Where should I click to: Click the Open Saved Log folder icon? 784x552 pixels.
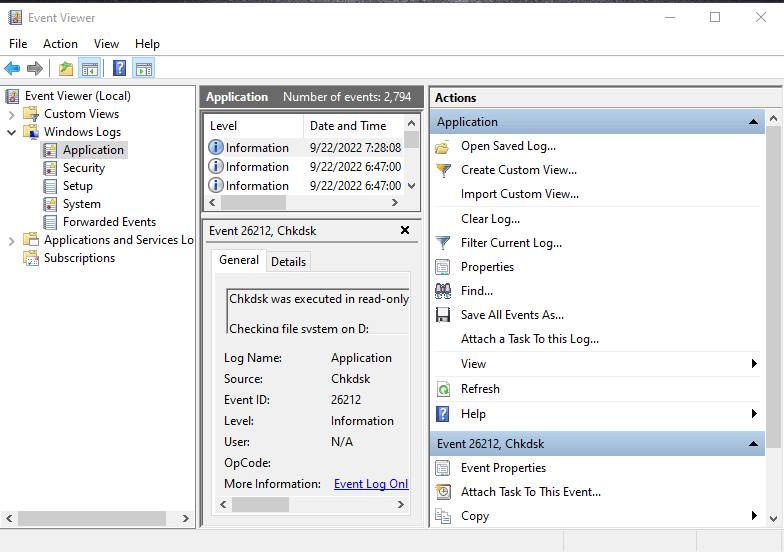(x=442, y=147)
